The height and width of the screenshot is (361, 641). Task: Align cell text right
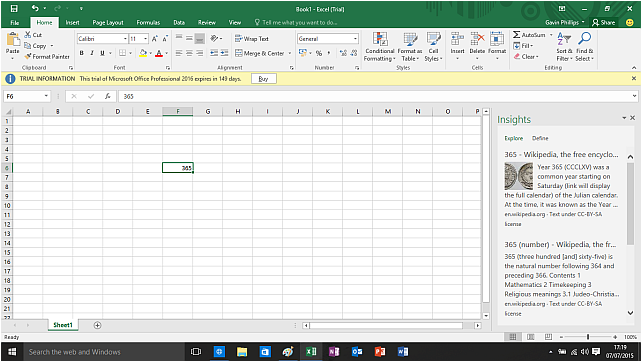[x=199, y=53]
